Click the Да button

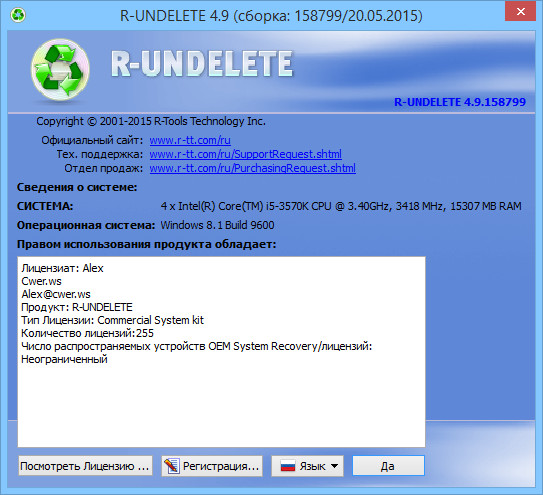point(388,466)
